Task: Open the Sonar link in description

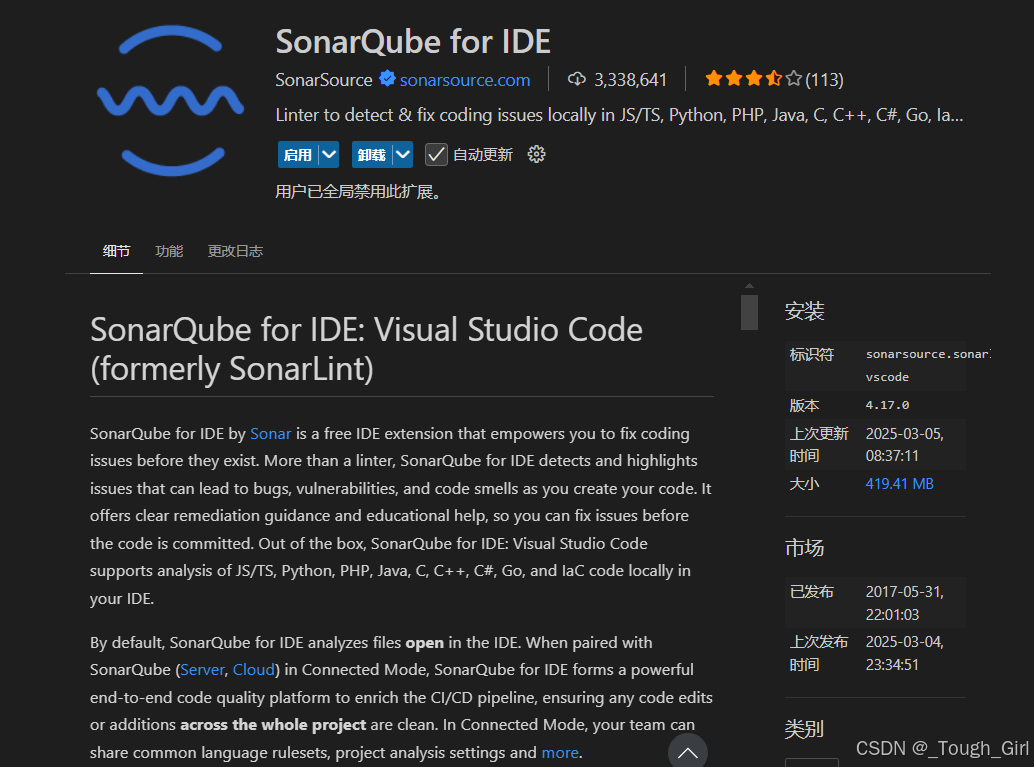Action: coord(270,433)
